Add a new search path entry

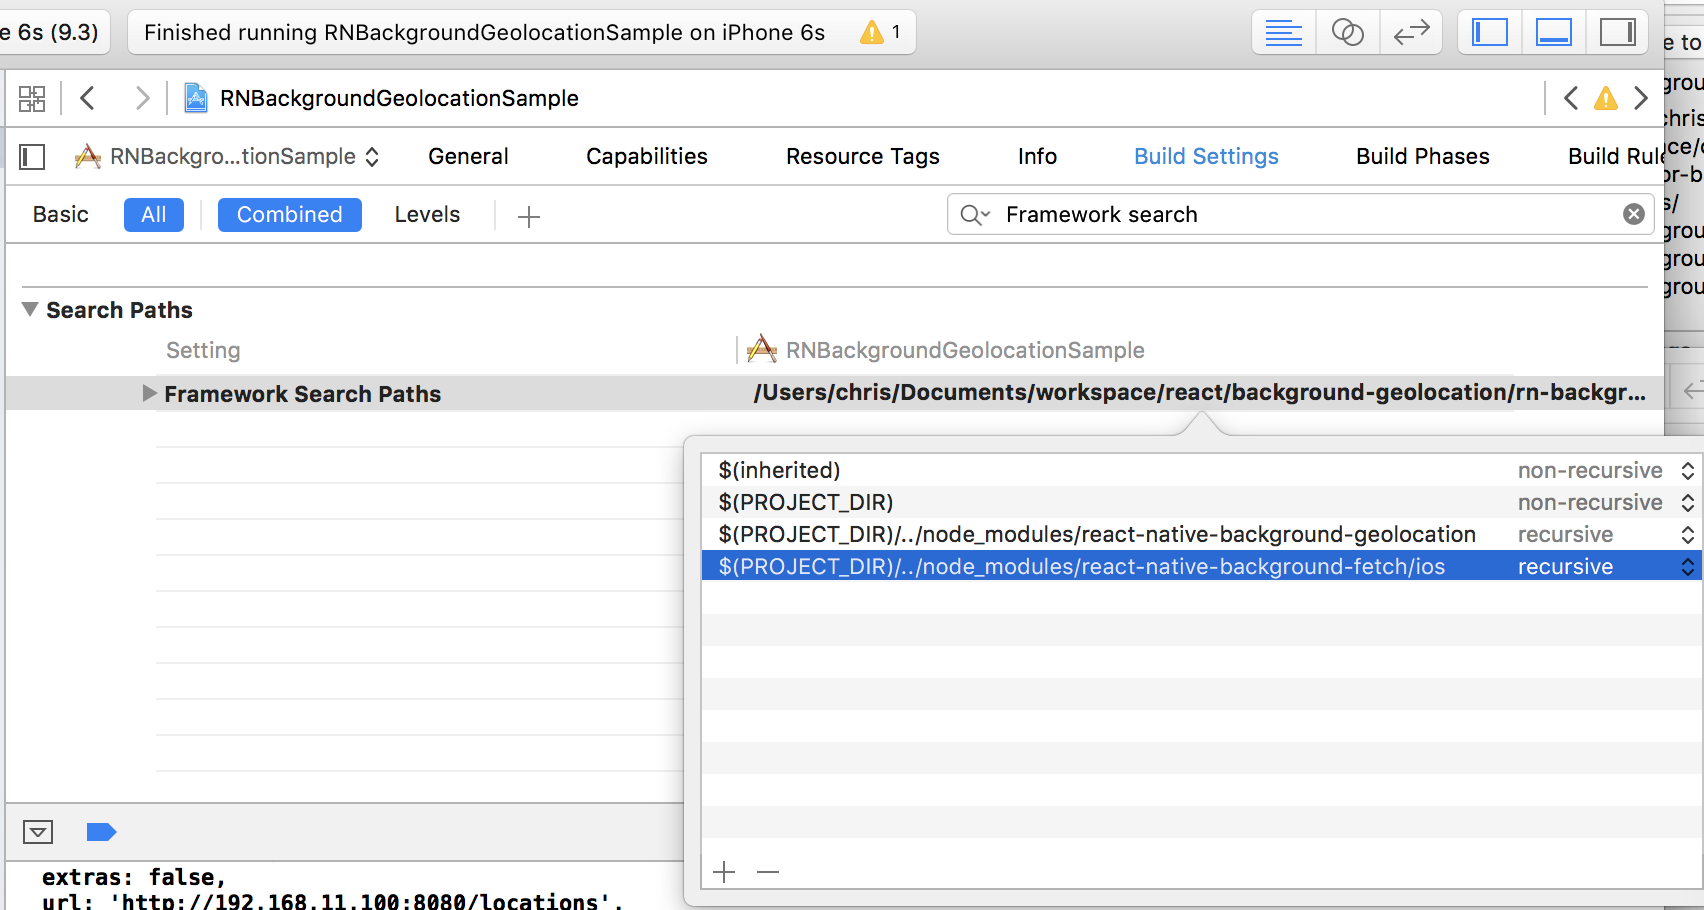(x=724, y=872)
